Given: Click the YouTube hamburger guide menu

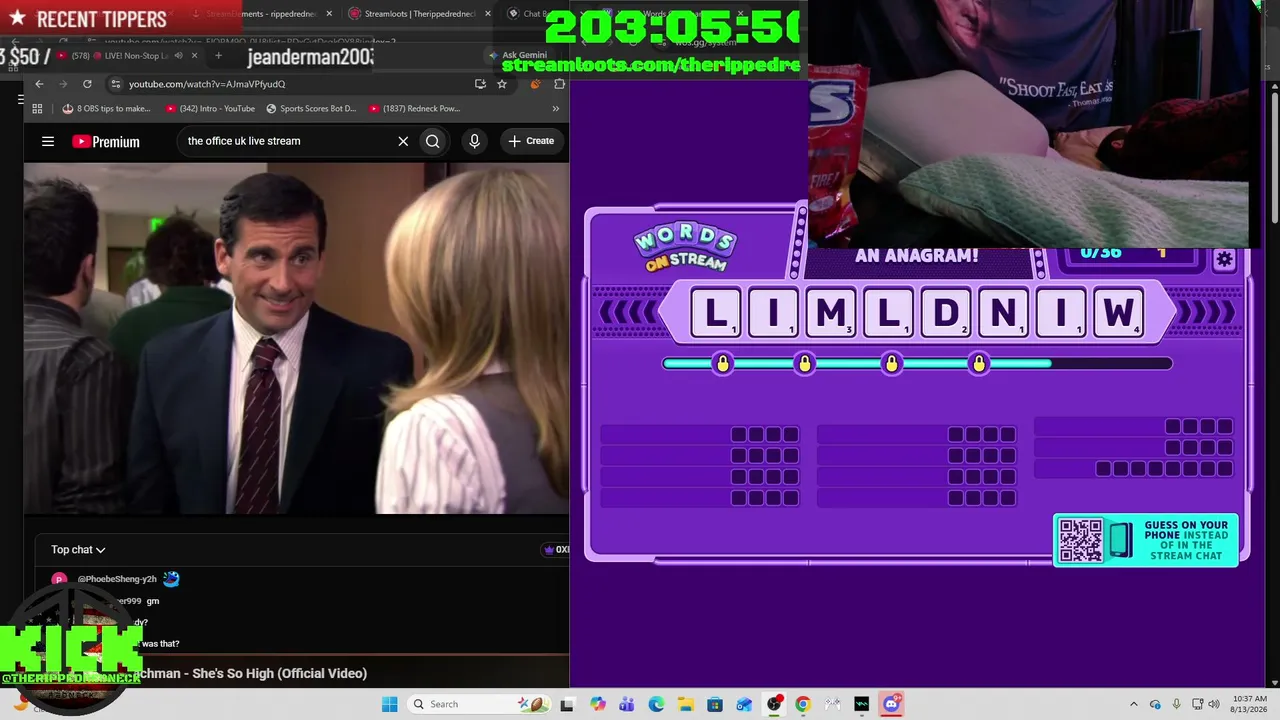Looking at the screenshot, I should [x=48, y=141].
